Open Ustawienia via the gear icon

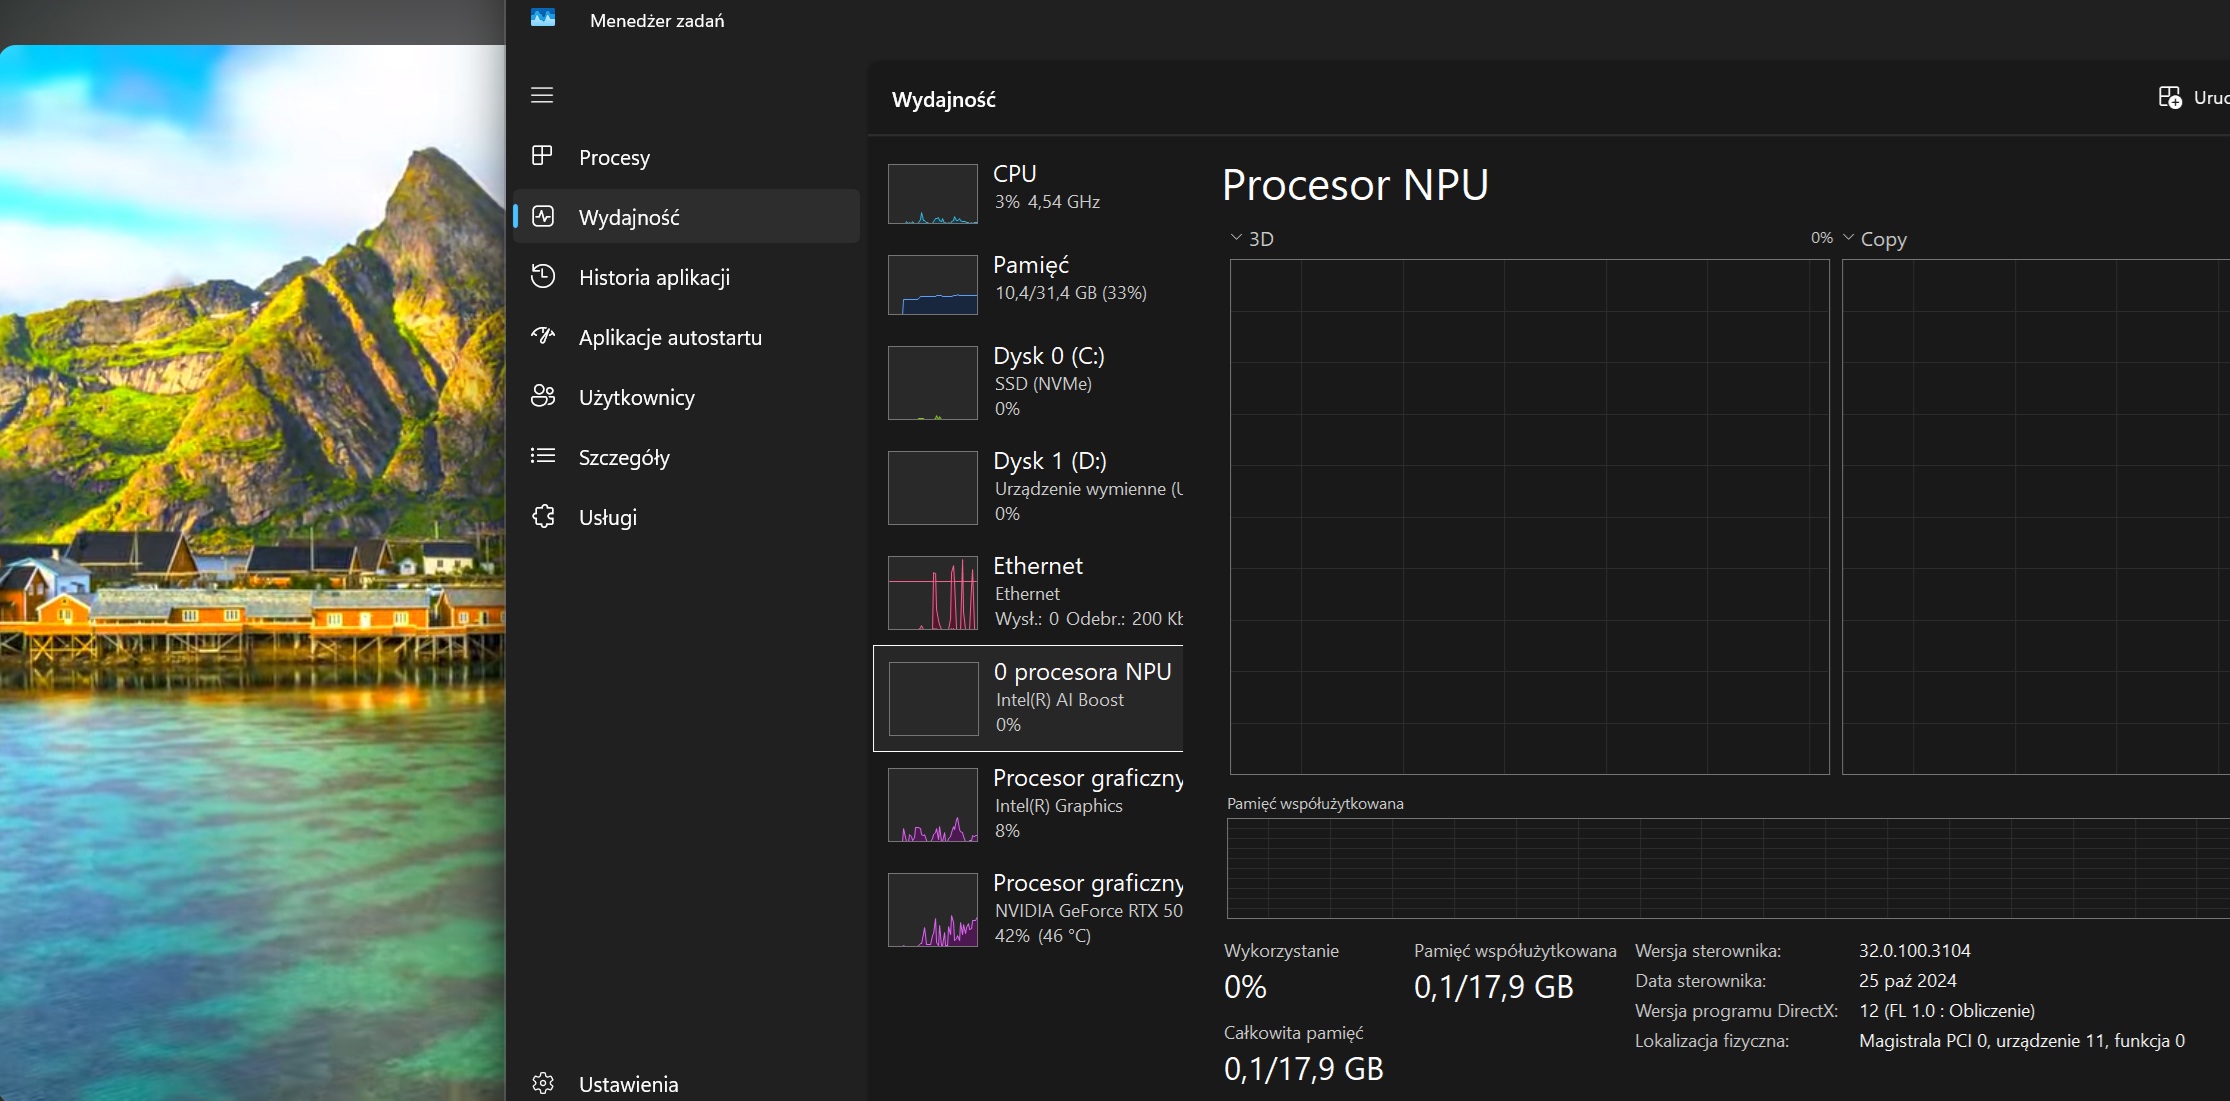click(x=542, y=1083)
